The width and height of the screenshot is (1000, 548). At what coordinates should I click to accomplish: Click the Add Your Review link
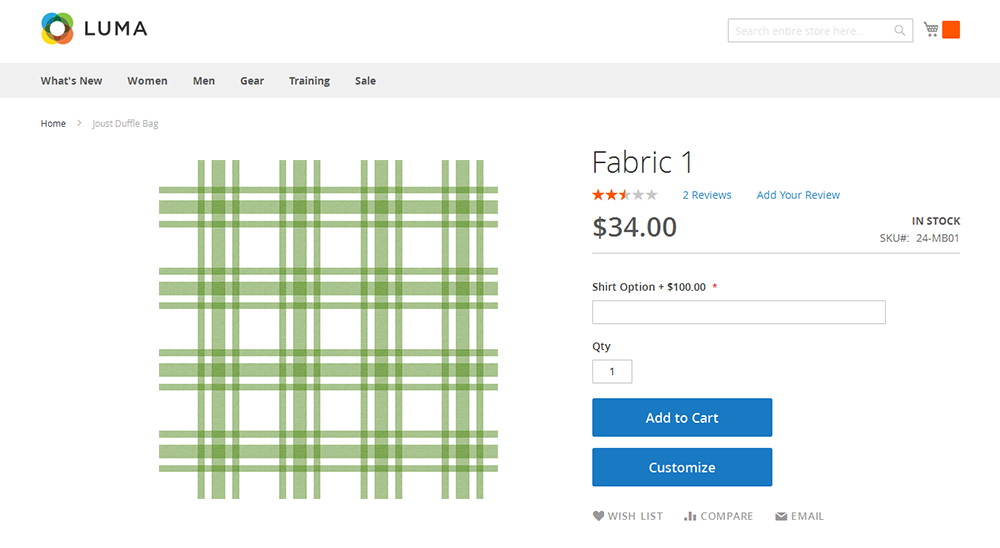click(x=798, y=195)
